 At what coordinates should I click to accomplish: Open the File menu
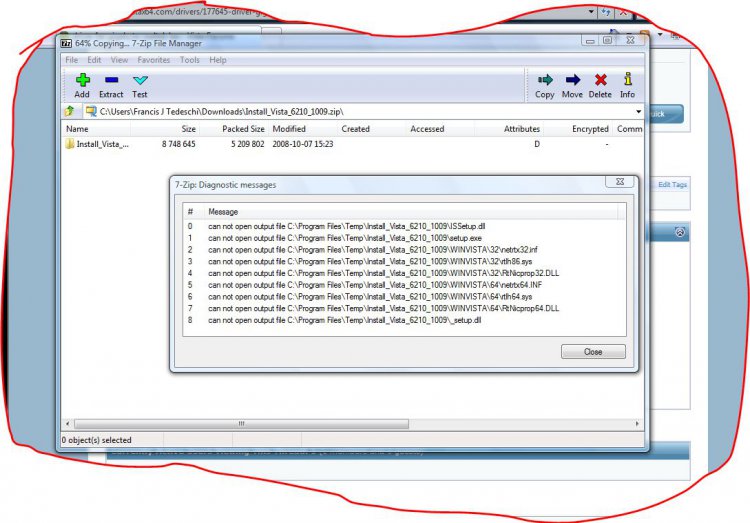pyautogui.click(x=72, y=60)
